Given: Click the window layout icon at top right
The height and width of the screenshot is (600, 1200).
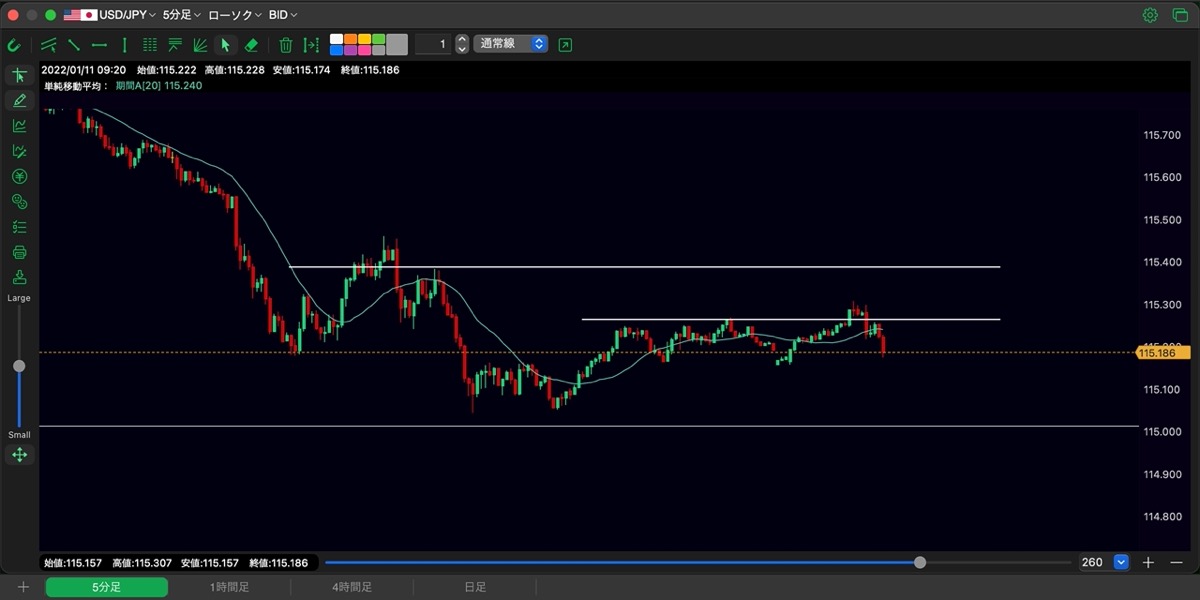Looking at the screenshot, I should pyautogui.click(x=1180, y=15).
